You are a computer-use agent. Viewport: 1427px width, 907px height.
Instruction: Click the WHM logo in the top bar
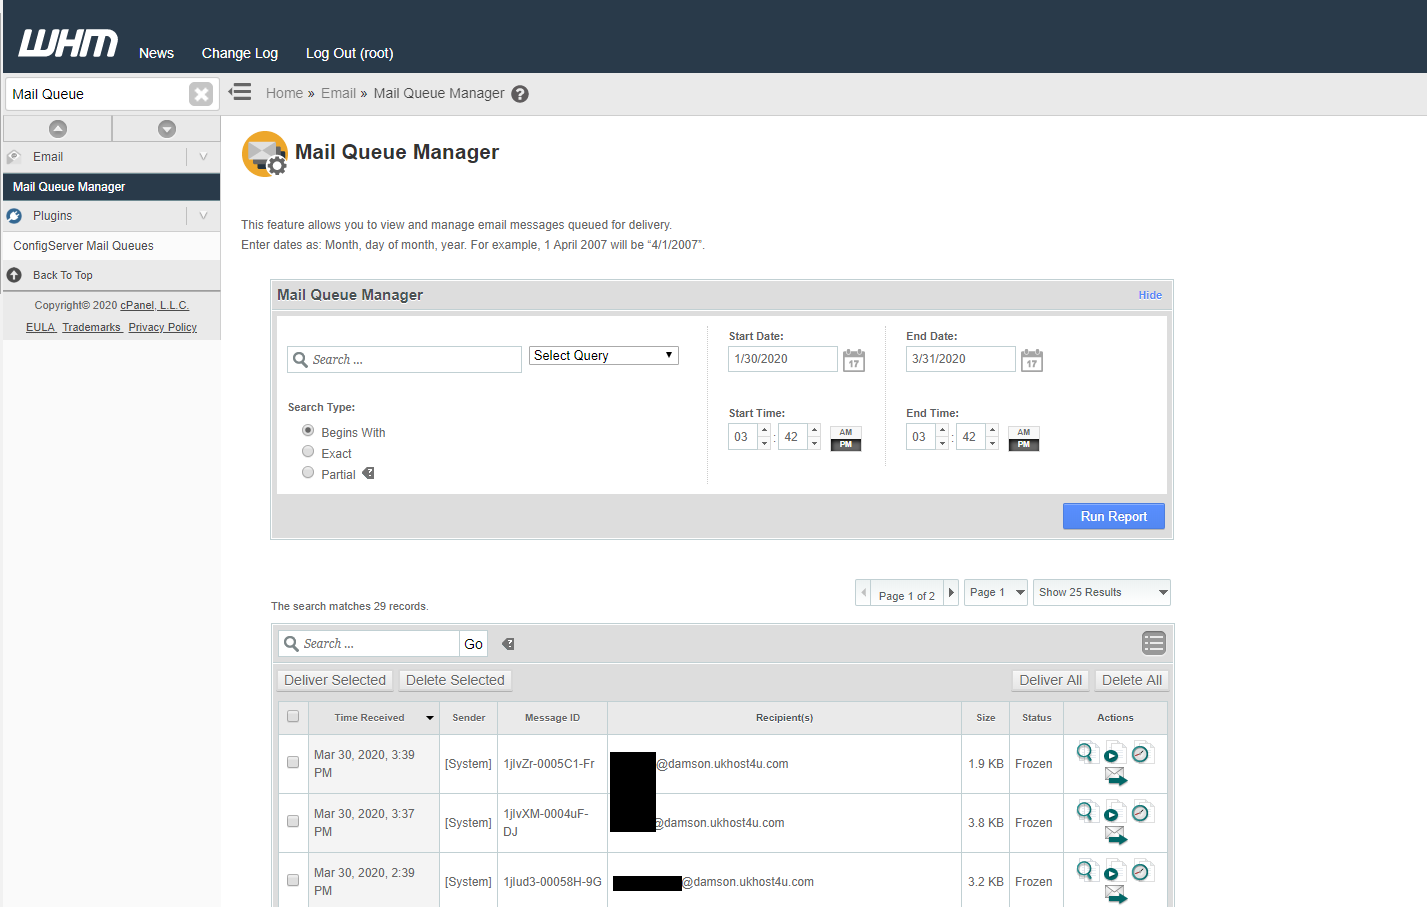click(x=66, y=42)
